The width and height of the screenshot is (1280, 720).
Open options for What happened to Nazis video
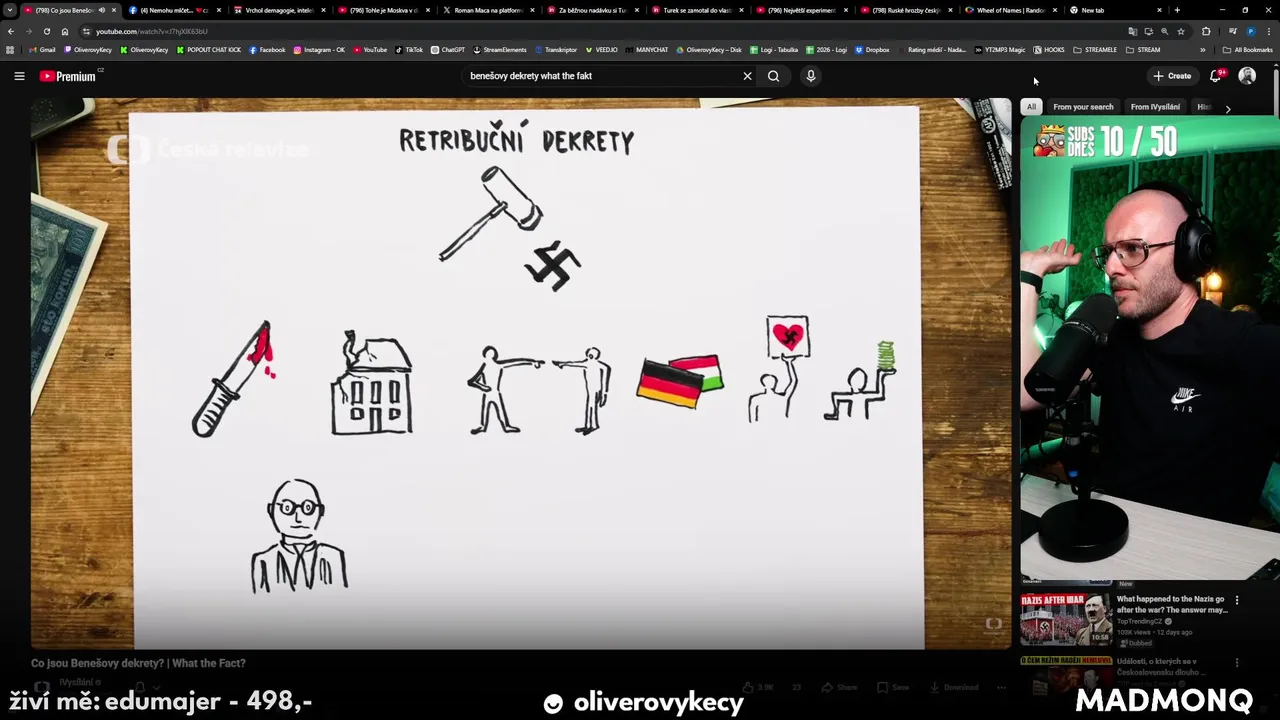point(1237,600)
